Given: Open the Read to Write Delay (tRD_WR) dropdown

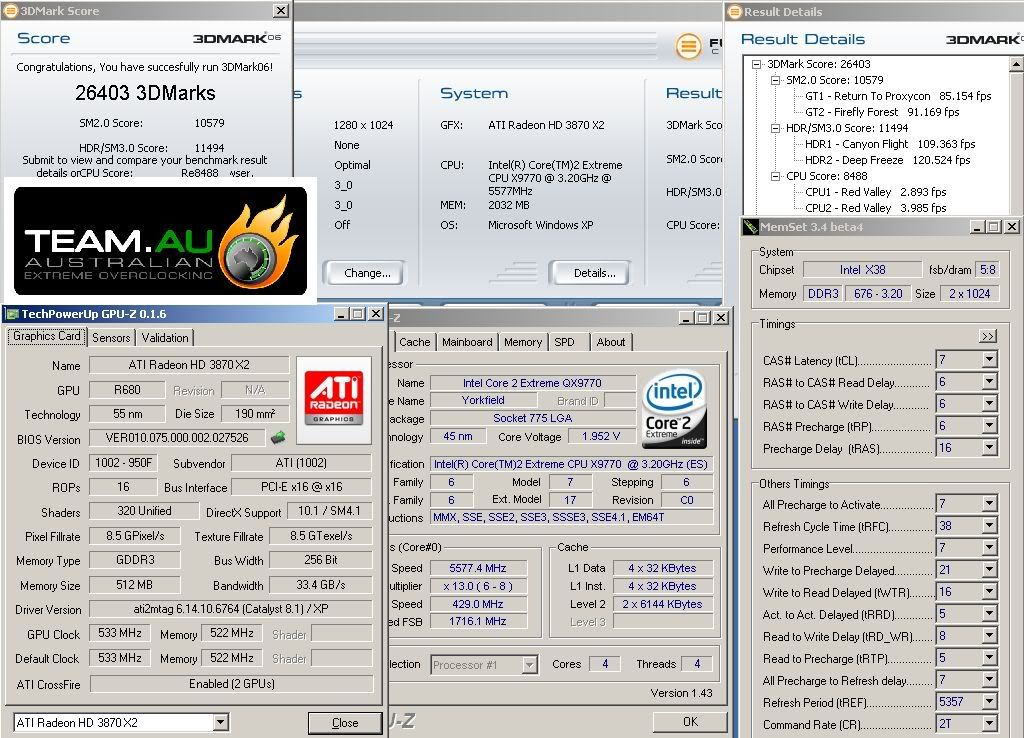Looking at the screenshot, I should [989, 635].
